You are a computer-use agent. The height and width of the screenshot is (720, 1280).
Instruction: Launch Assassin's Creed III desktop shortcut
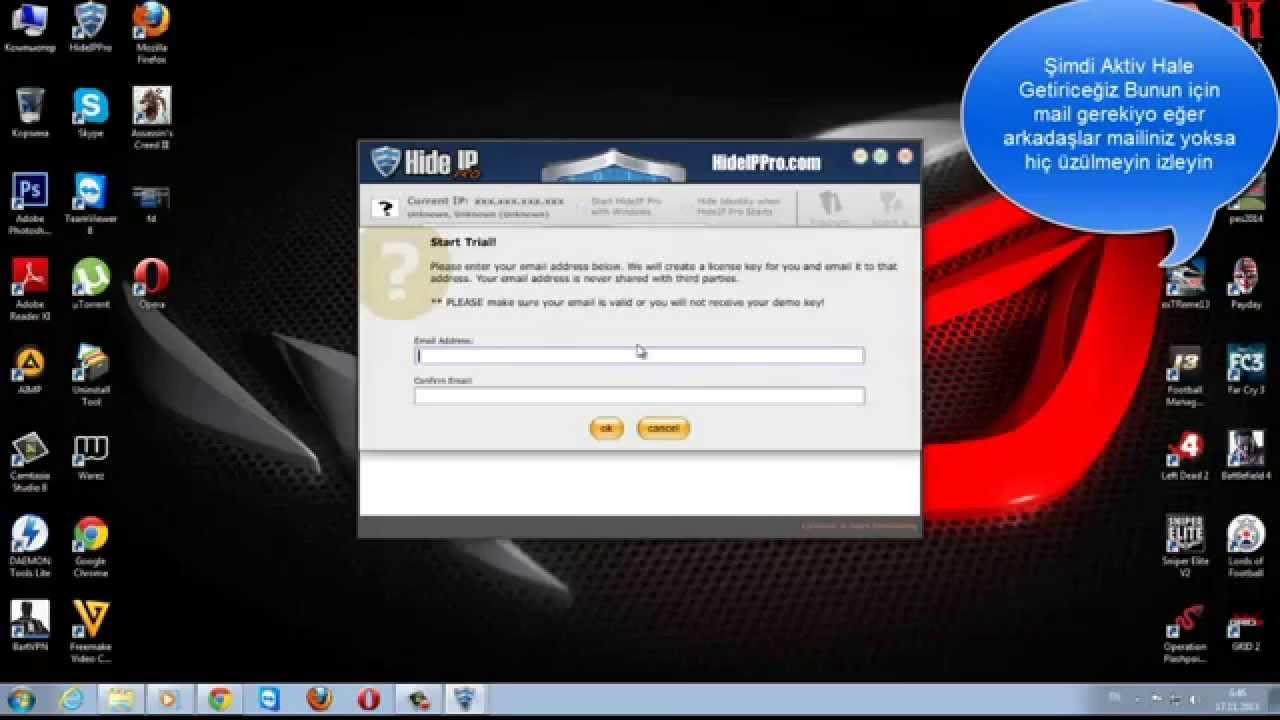click(152, 118)
